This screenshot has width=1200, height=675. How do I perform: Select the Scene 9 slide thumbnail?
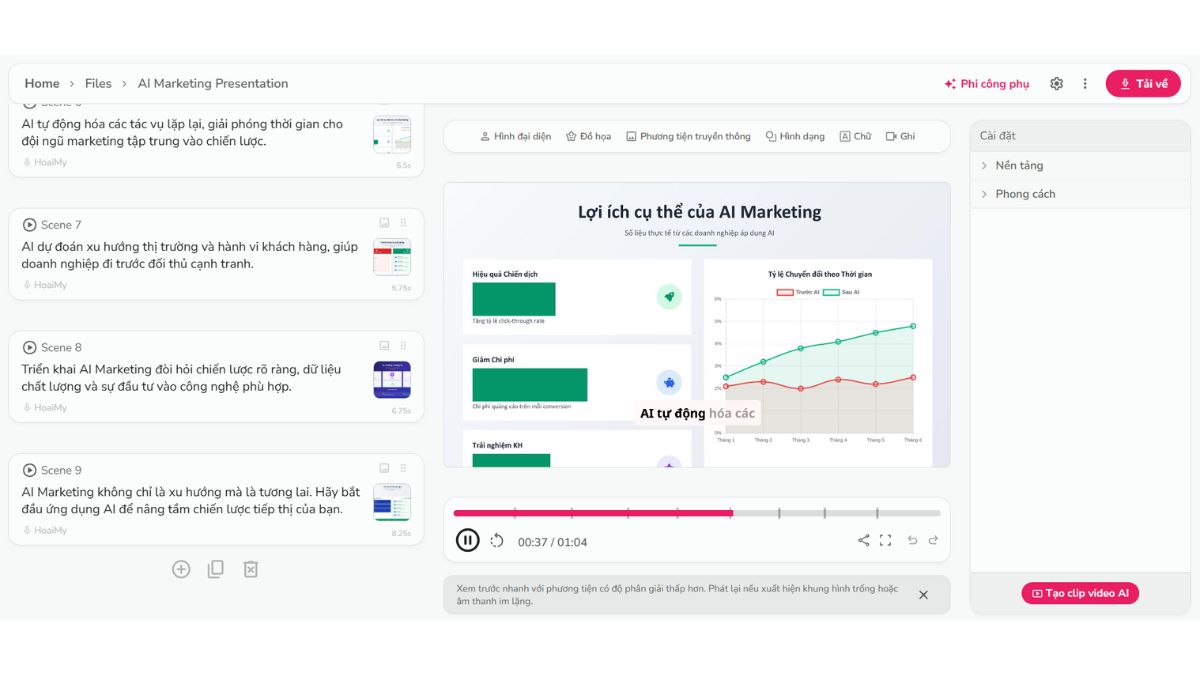(392, 502)
